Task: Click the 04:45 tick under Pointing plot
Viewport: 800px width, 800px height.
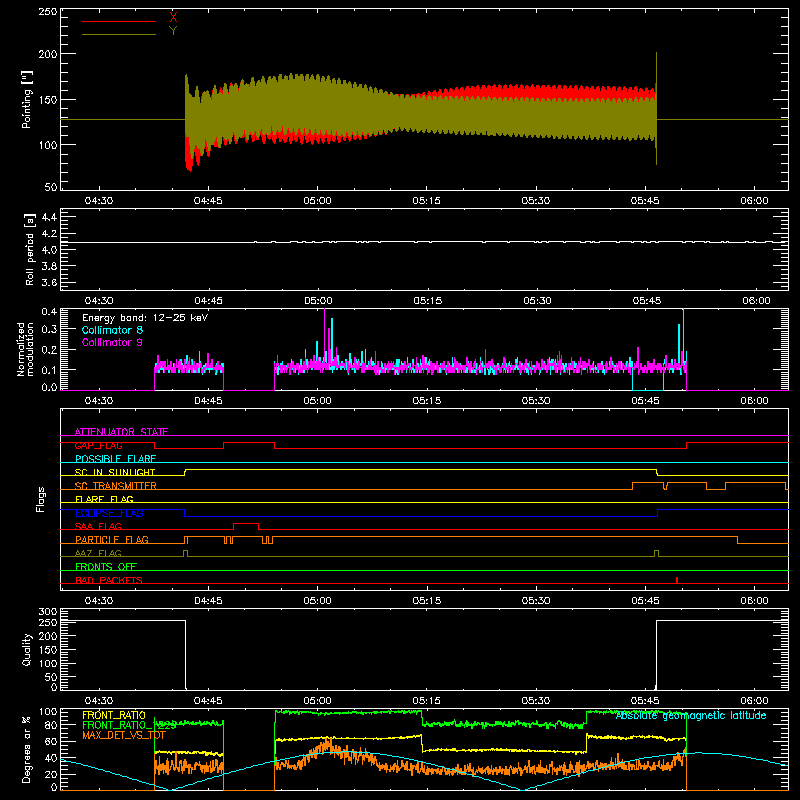Action: click(x=208, y=201)
